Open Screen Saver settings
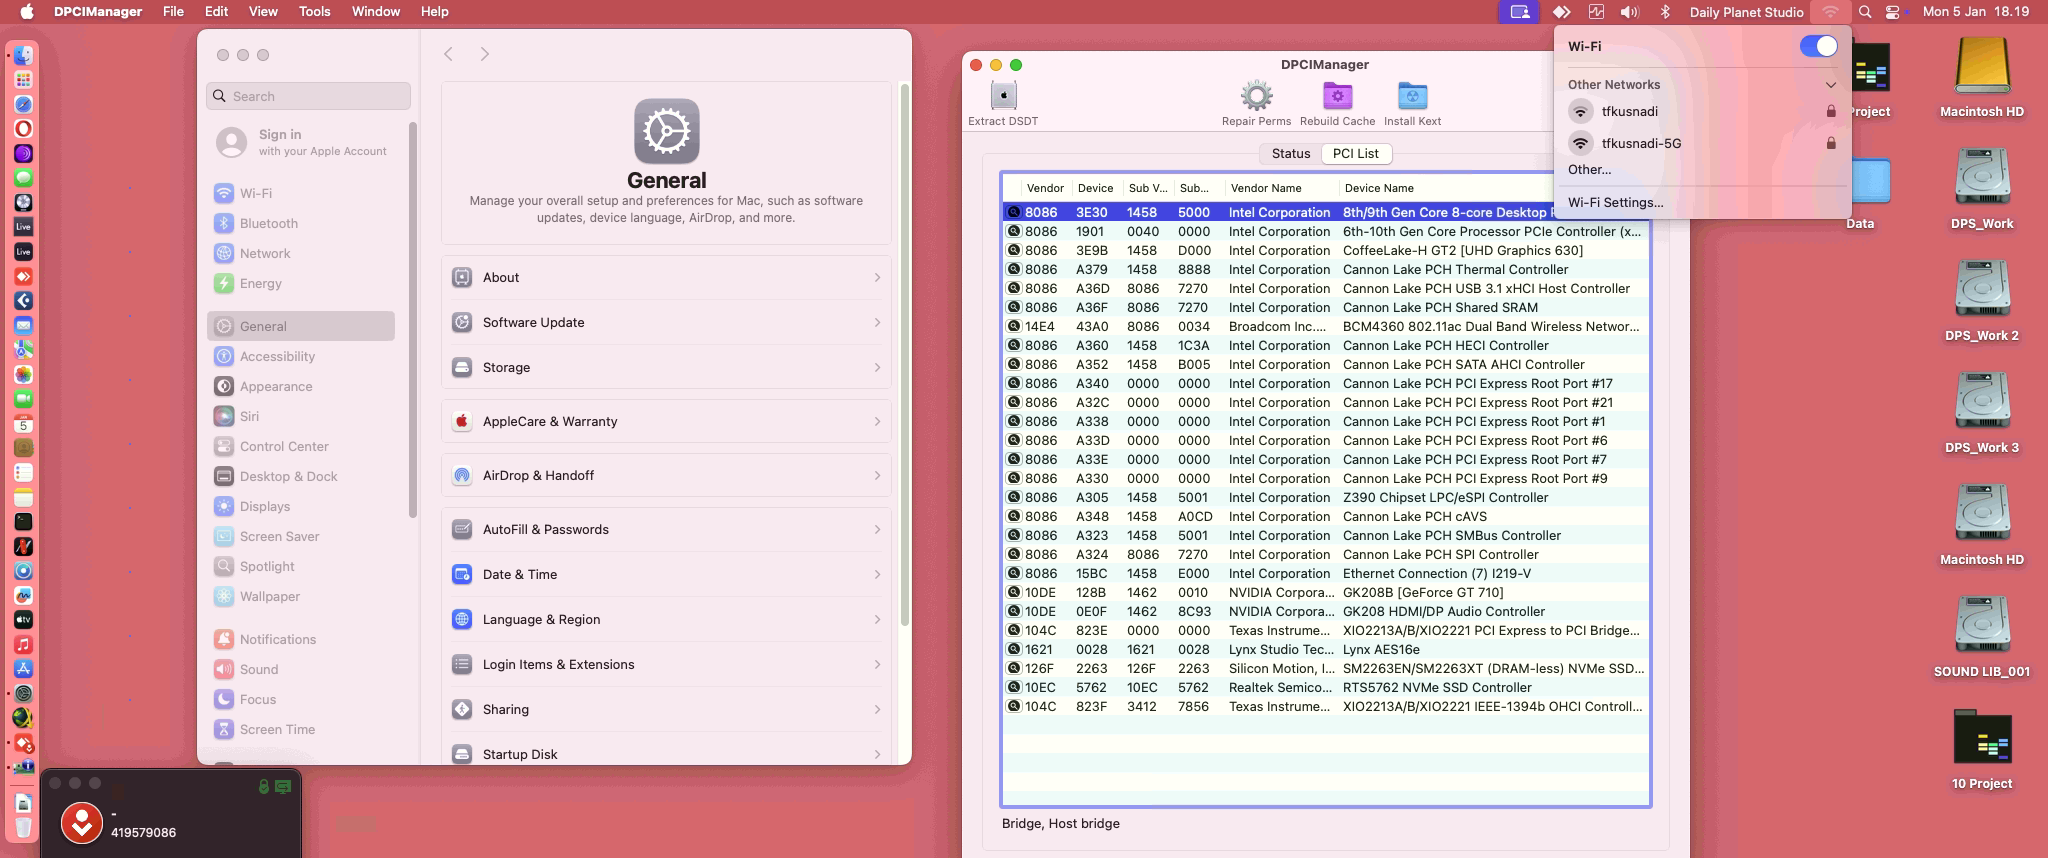The image size is (2048, 858). pyautogui.click(x=301, y=536)
